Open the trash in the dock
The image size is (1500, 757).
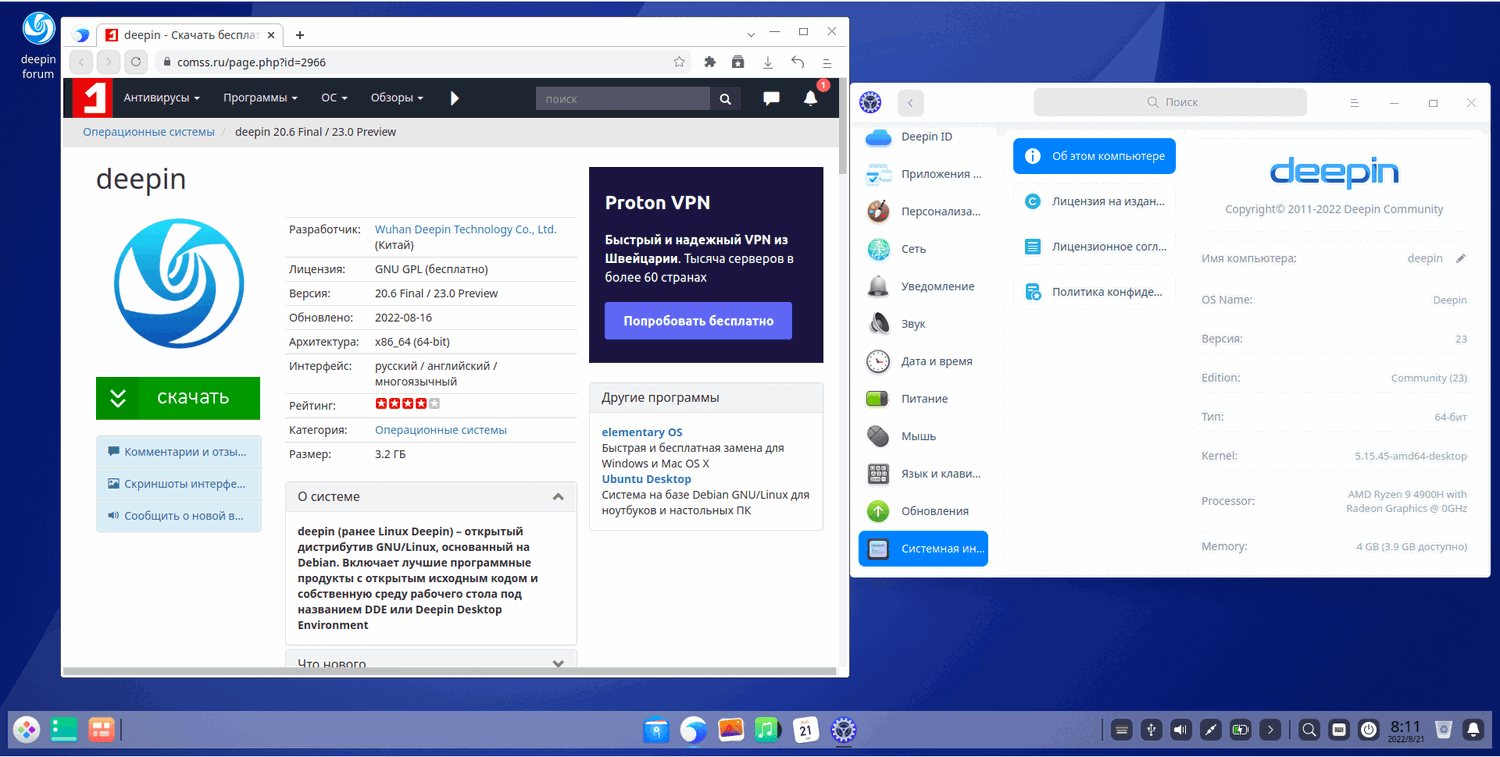pyautogui.click(x=1444, y=730)
